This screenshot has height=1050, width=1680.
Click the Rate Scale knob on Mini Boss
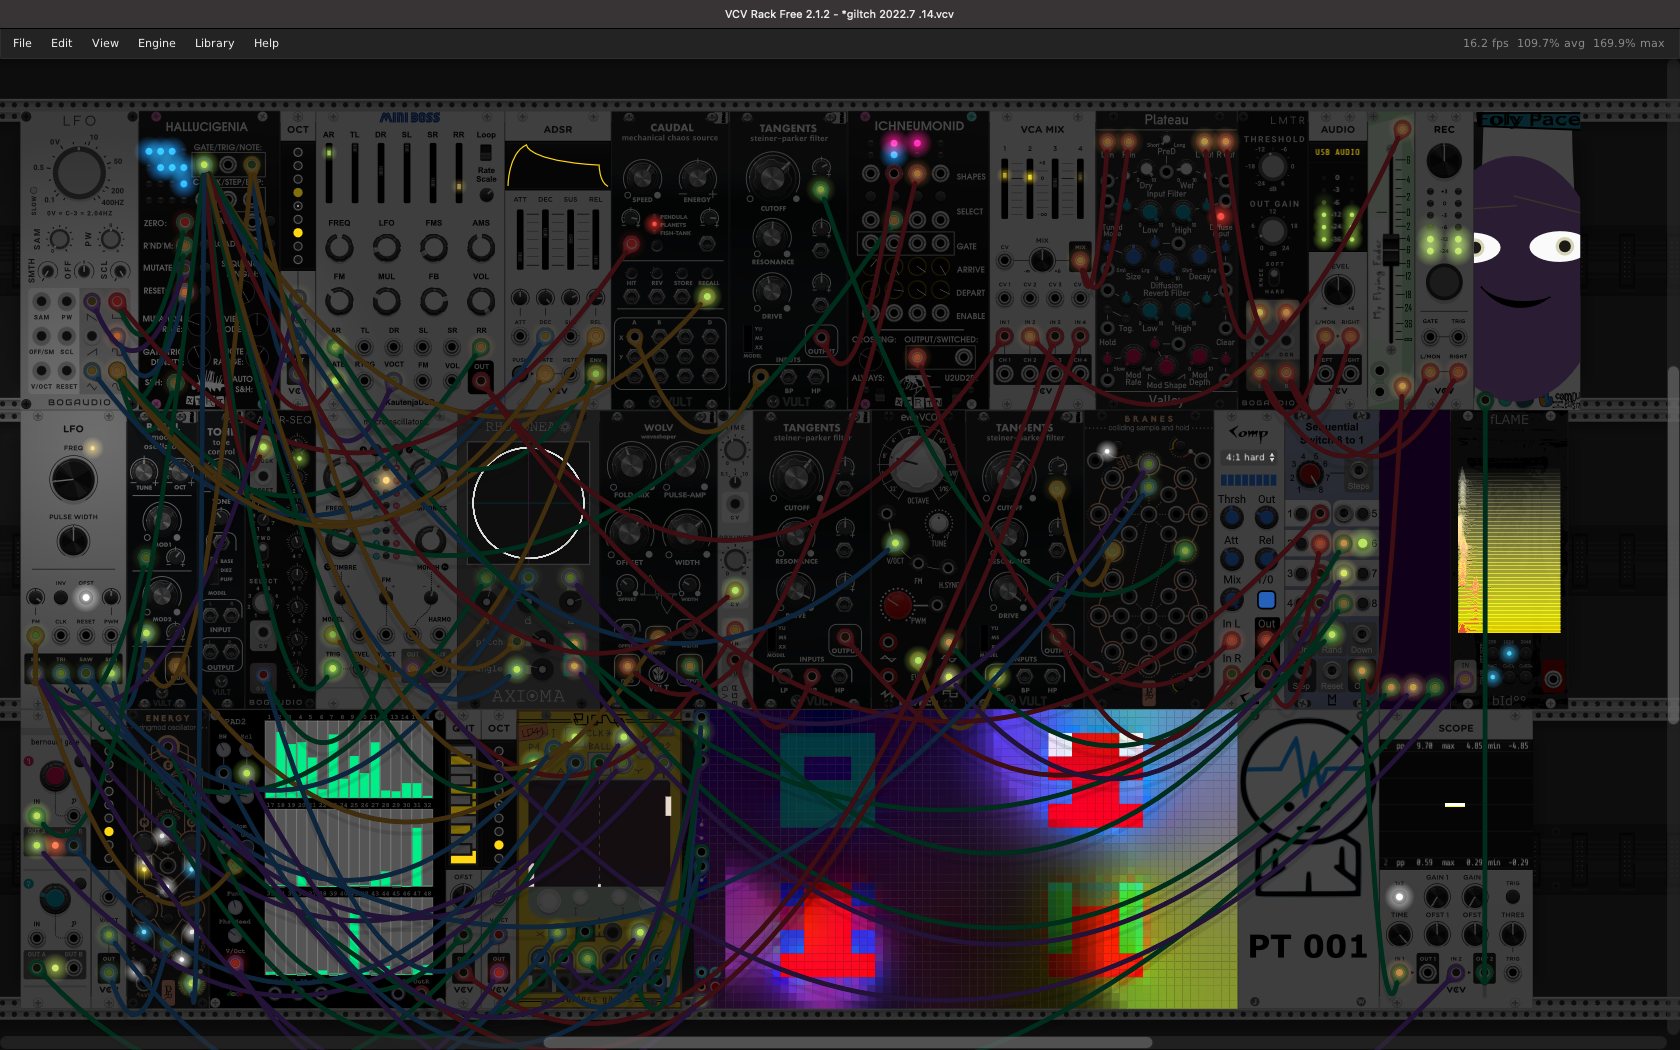click(486, 194)
